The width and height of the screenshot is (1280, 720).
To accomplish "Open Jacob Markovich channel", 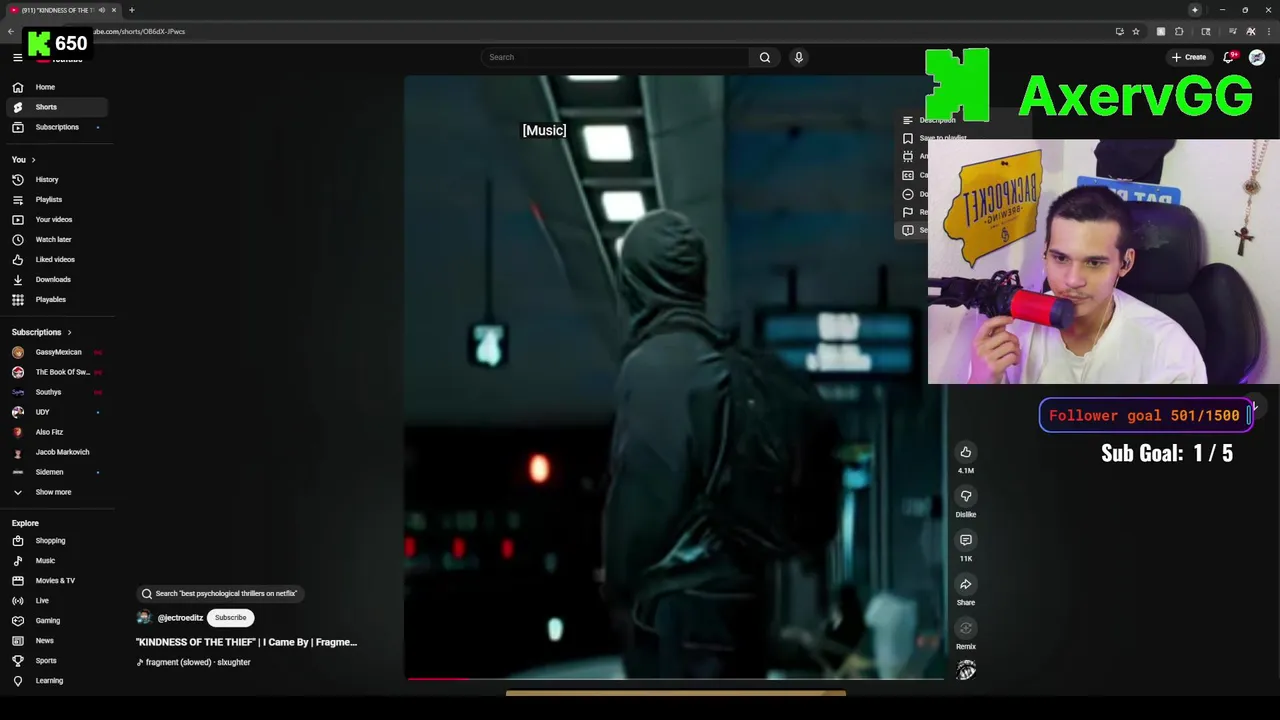I will (55, 452).
